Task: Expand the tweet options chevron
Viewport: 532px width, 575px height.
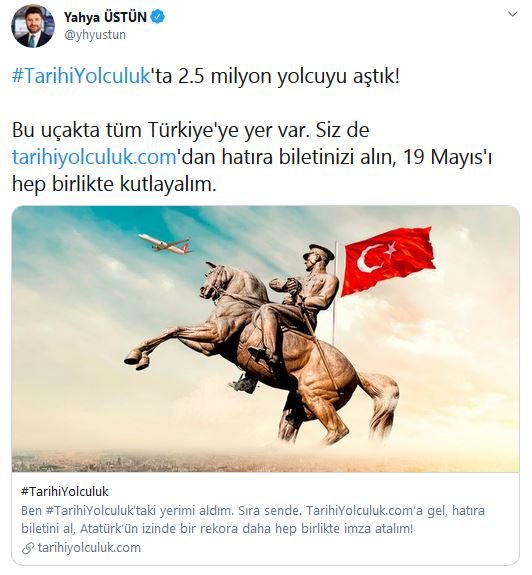Action: [x=512, y=14]
